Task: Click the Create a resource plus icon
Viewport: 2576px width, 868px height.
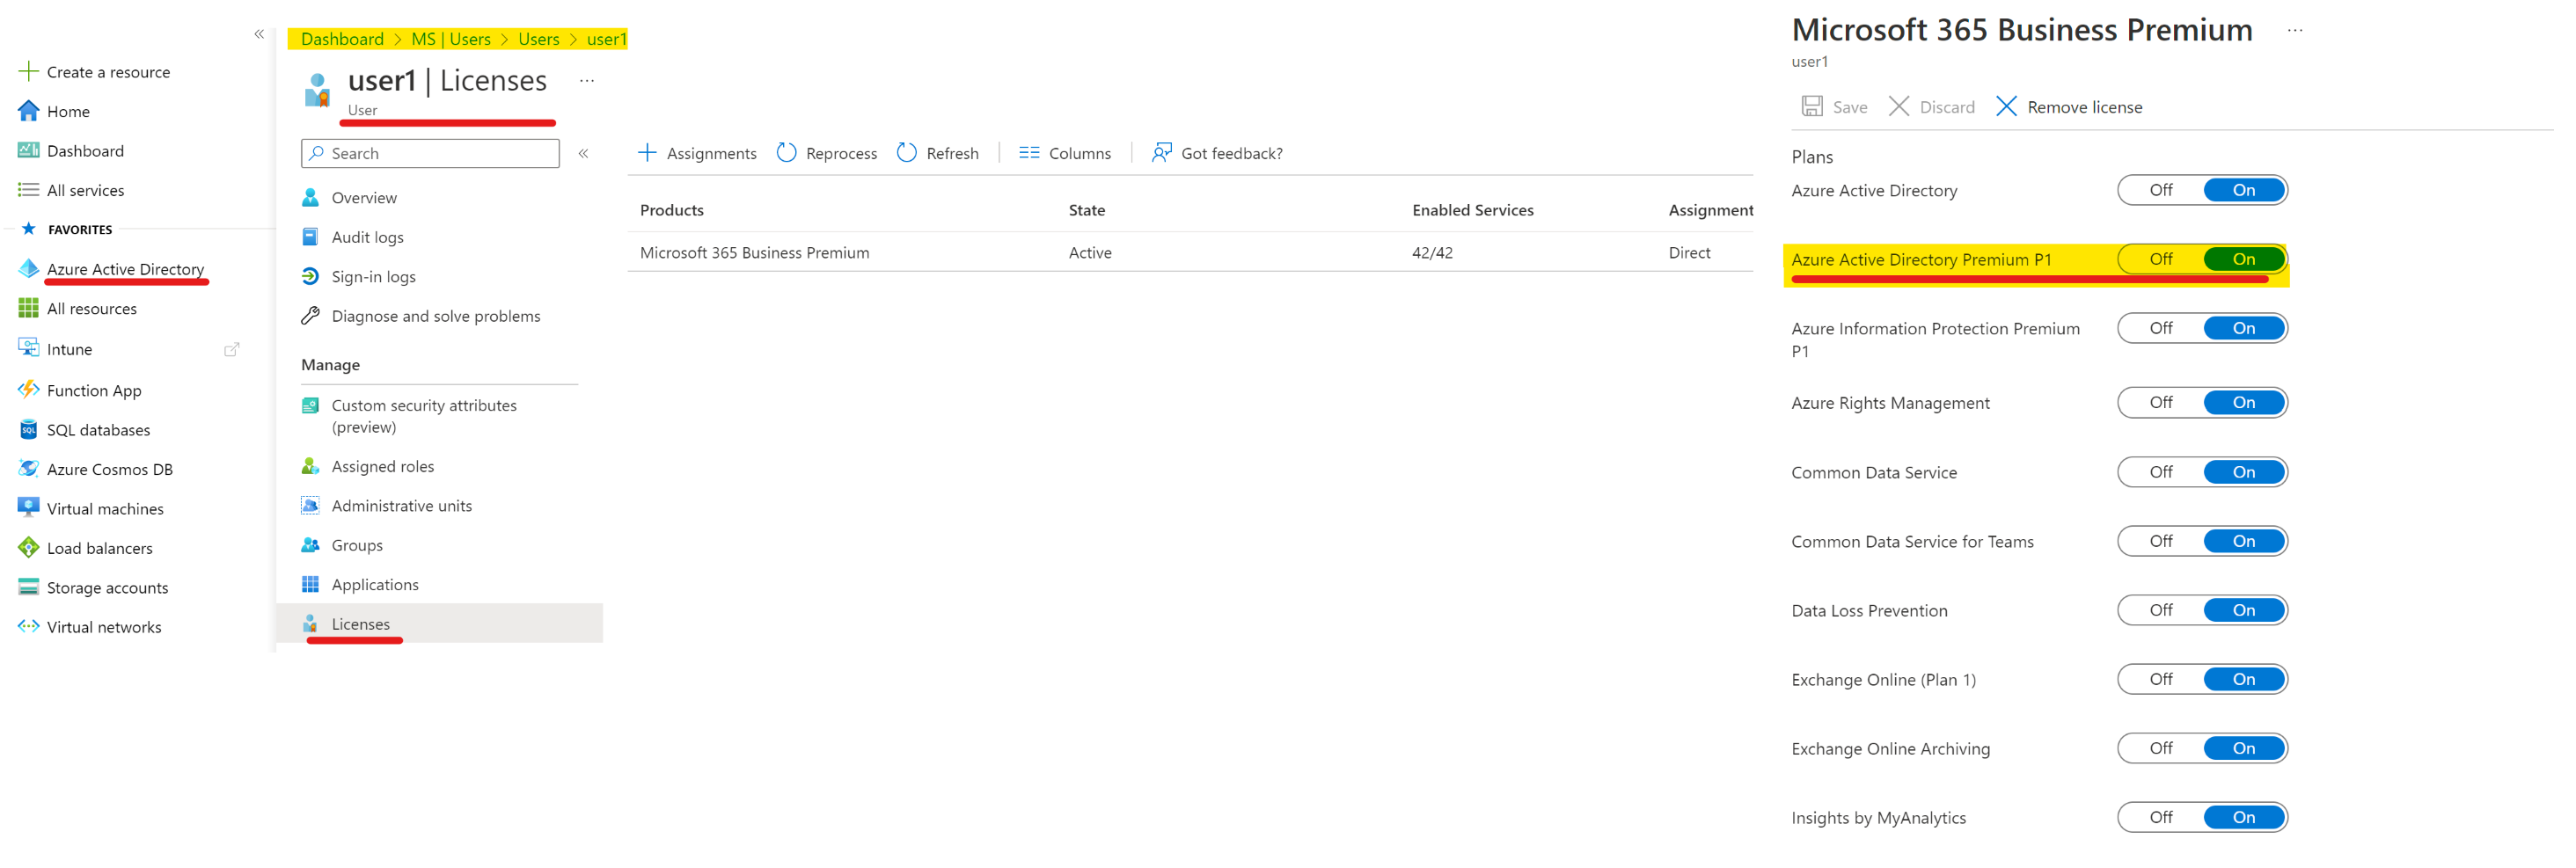Action: (x=28, y=71)
